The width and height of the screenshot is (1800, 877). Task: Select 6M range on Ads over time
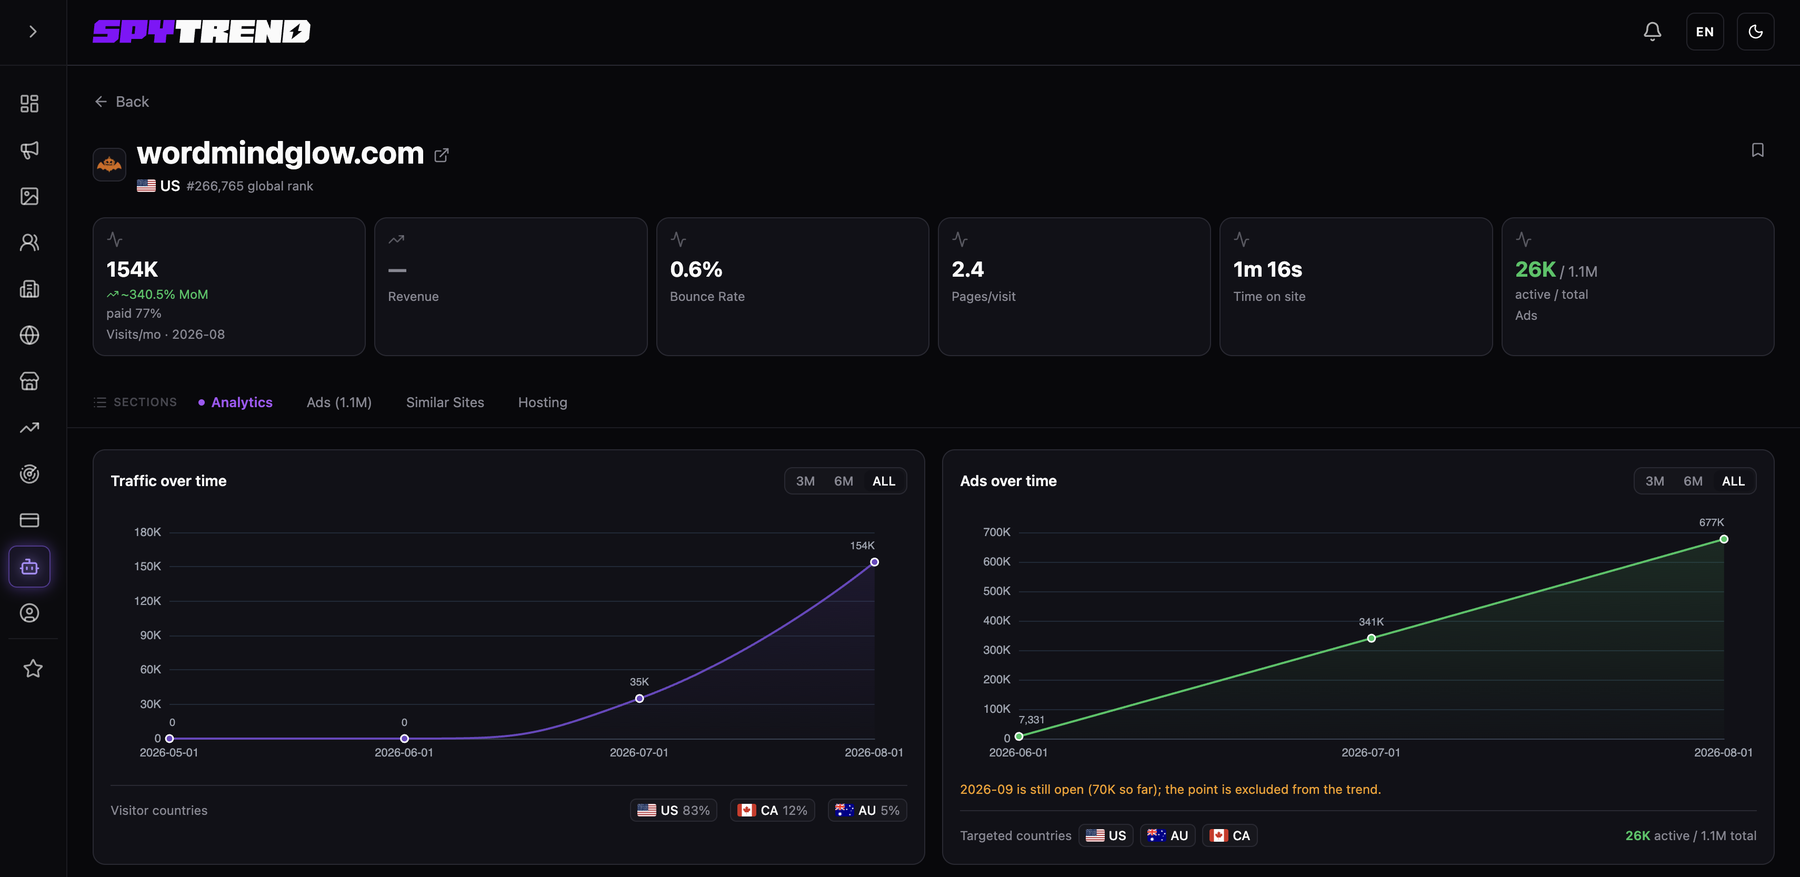pos(1693,481)
